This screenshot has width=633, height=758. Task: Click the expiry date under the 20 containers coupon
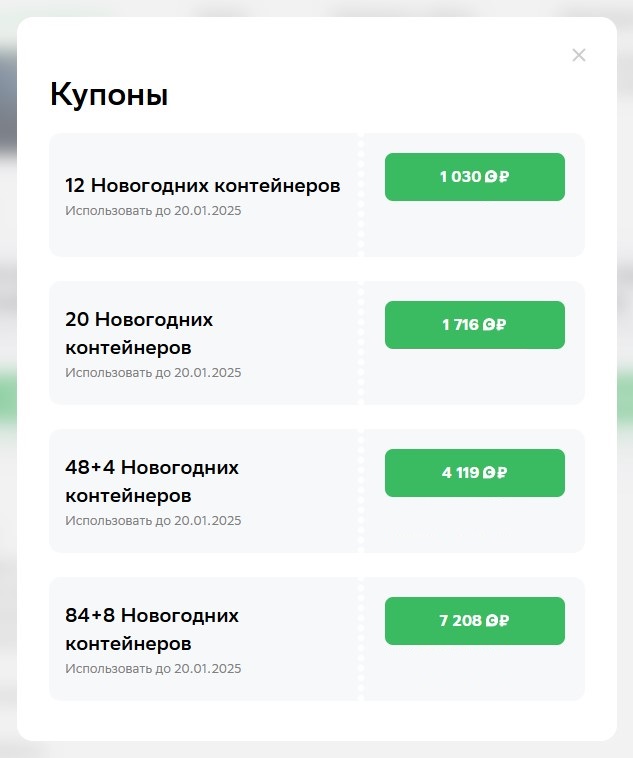(x=153, y=373)
